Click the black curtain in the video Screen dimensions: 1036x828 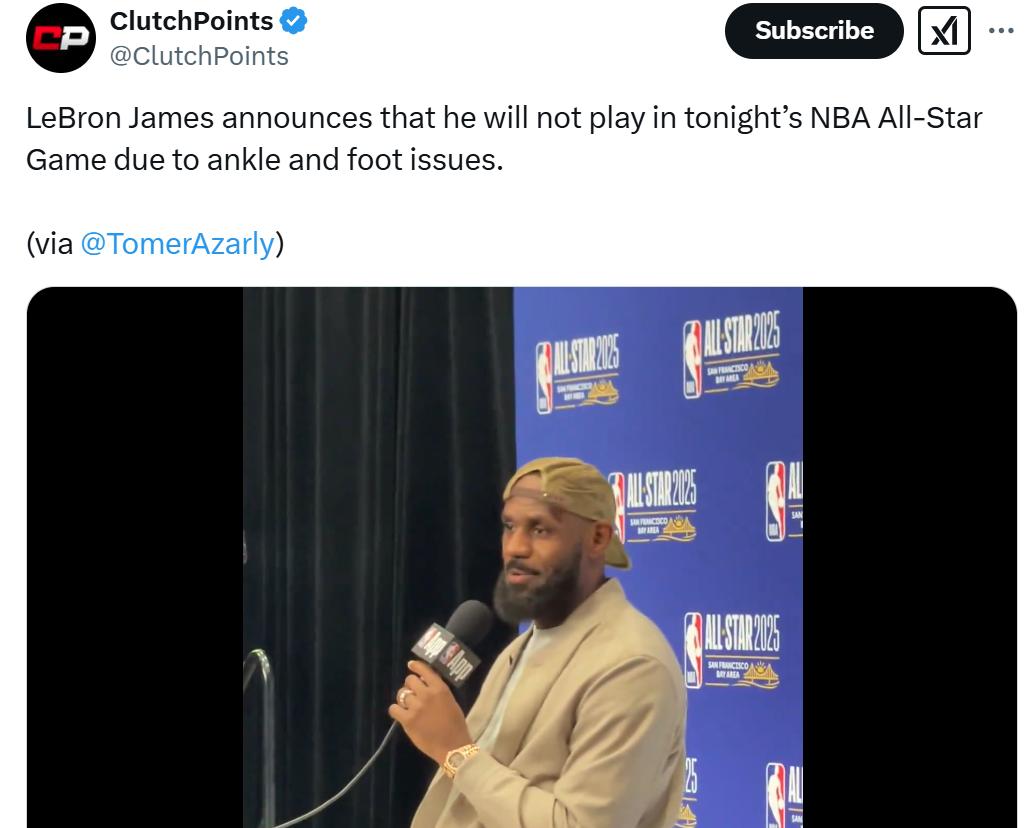378,463
